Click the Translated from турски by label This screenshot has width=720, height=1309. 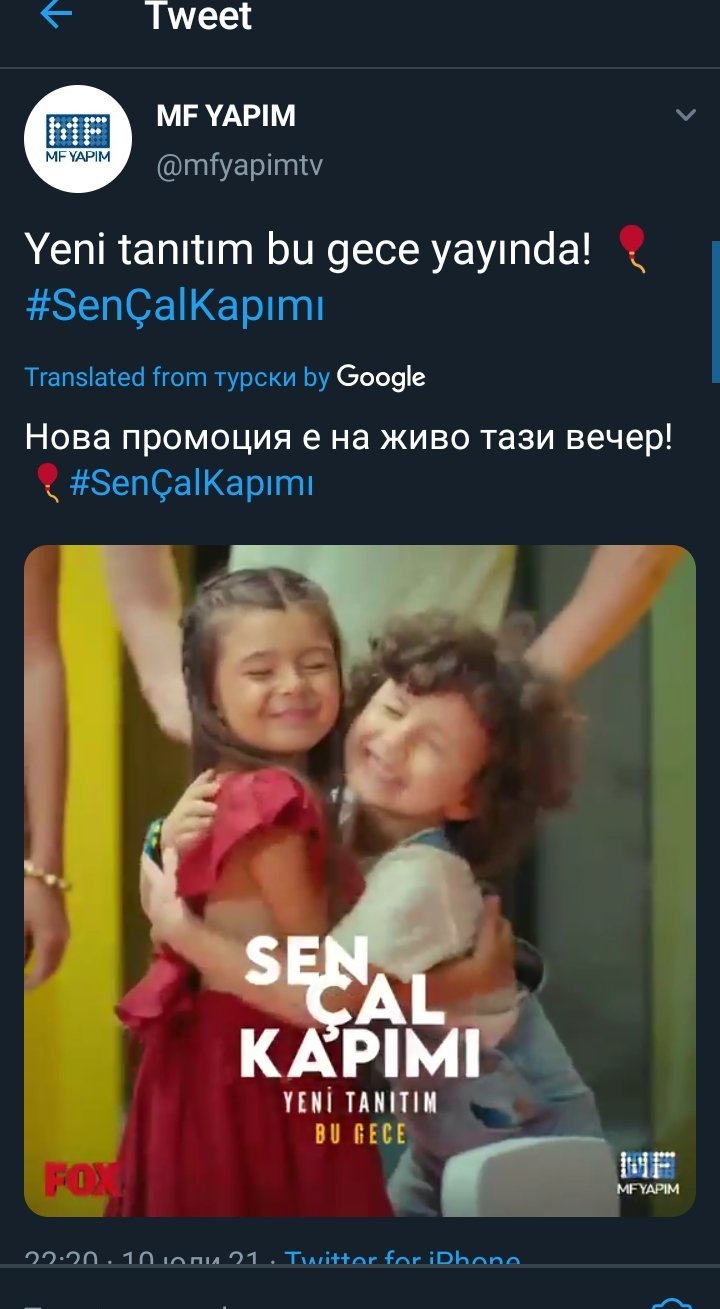[177, 377]
